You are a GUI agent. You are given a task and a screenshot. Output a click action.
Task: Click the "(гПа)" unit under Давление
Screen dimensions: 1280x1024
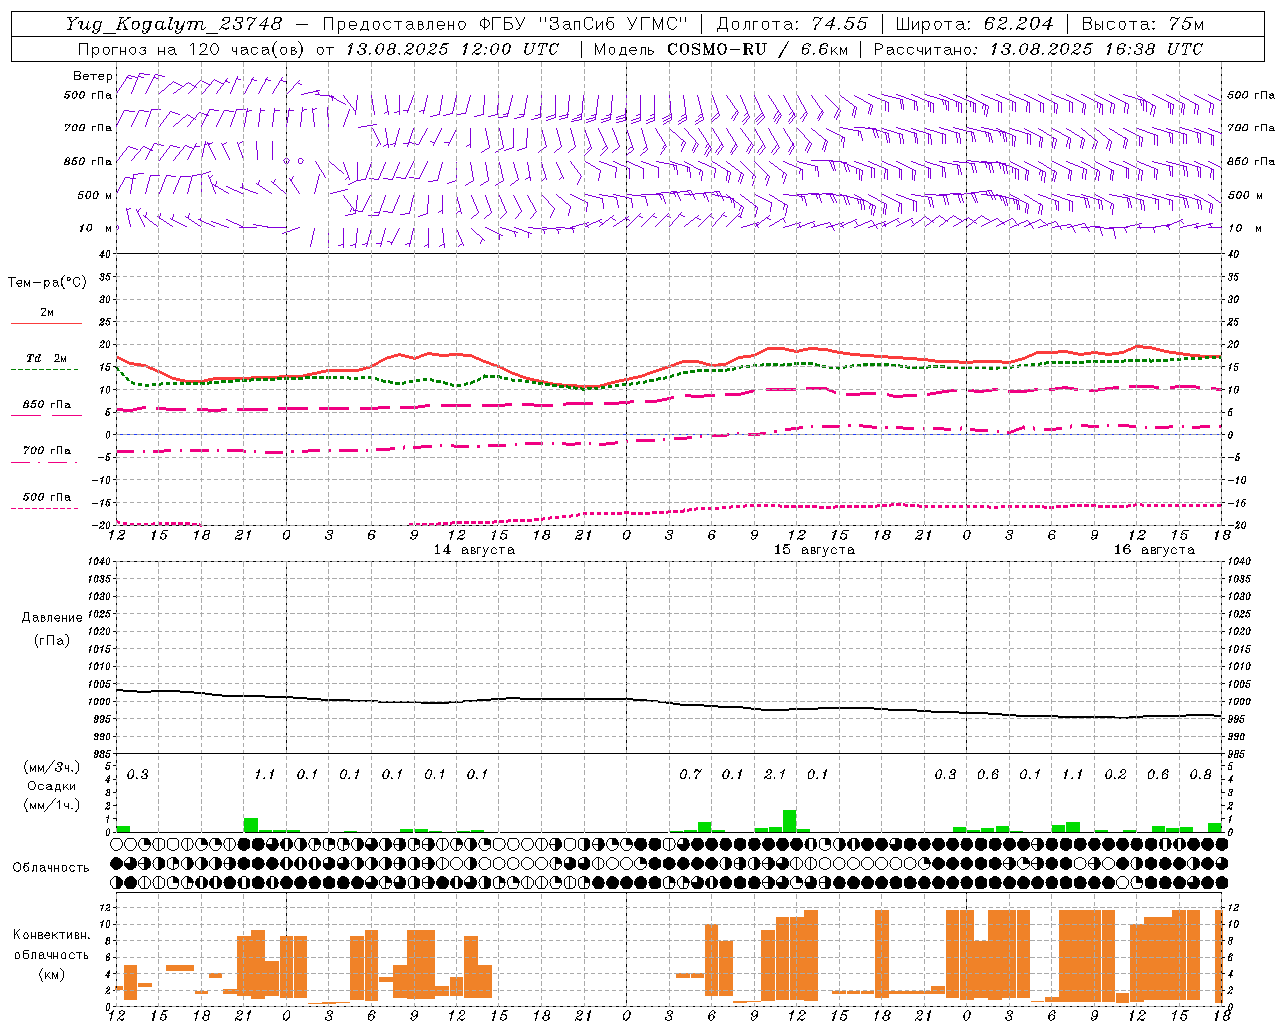pyautogui.click(x=52, y=640)
